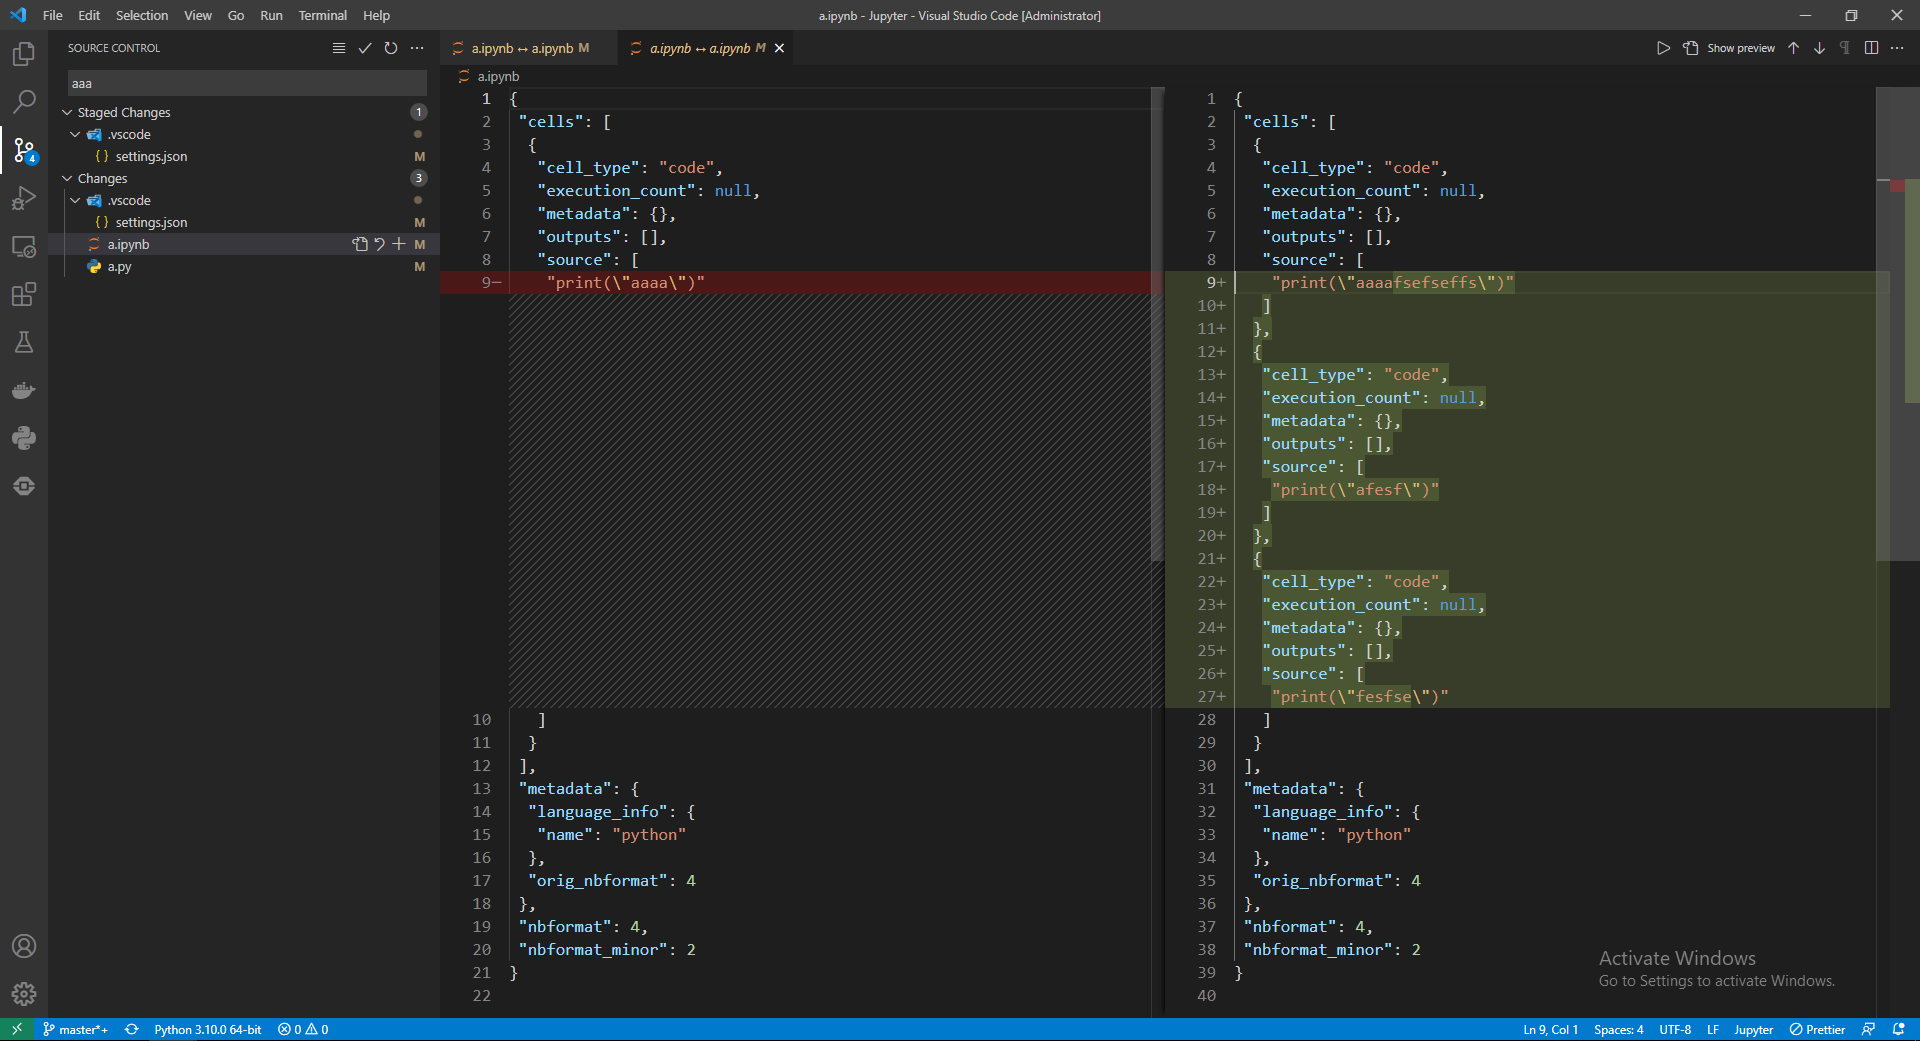Select Python 3.10.0 64-bit interpreter
This screenshot has width=1920, height=1041.
coord(208,1029)
